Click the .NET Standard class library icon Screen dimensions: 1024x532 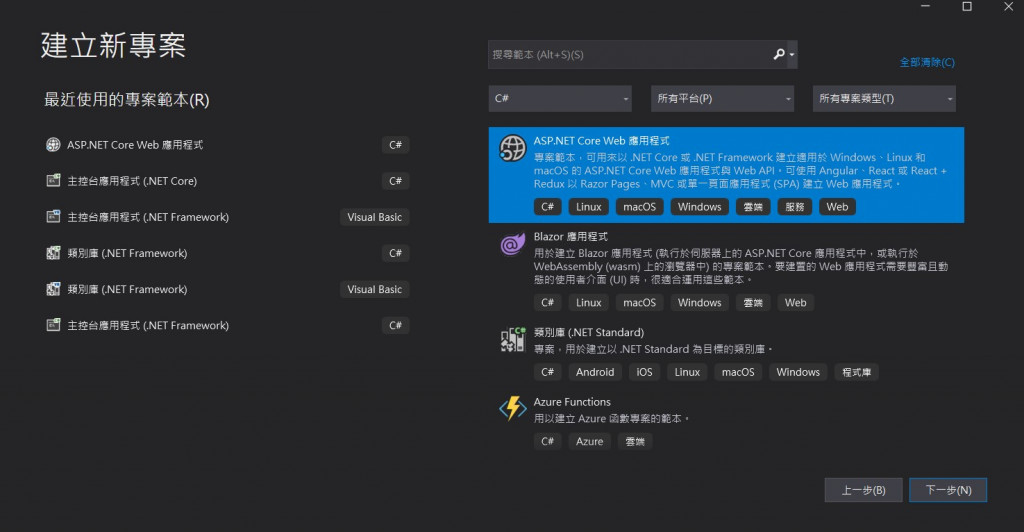point(513,339)
